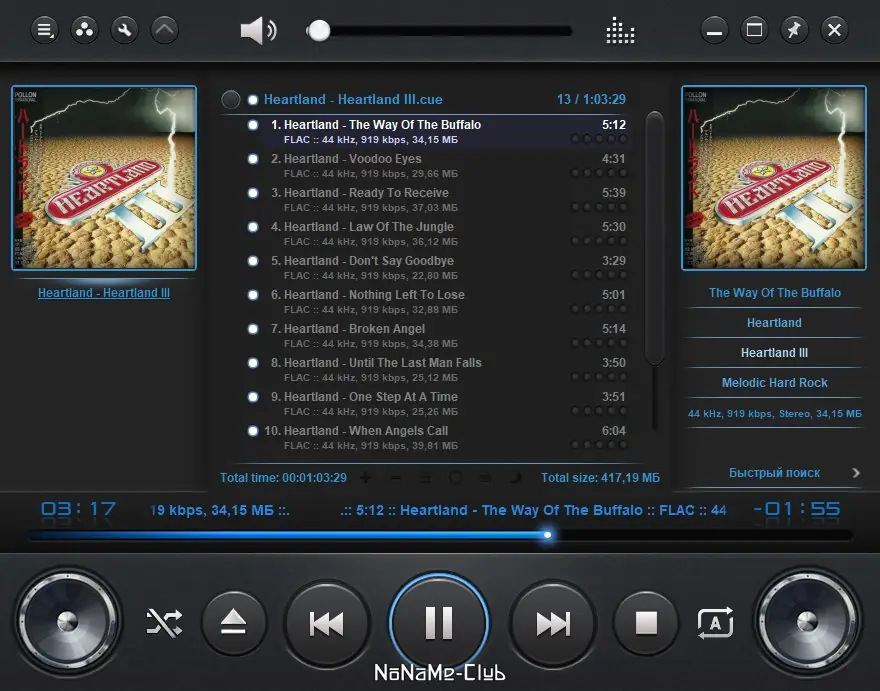Toggle the repeat A mode icon

(716, 623)
